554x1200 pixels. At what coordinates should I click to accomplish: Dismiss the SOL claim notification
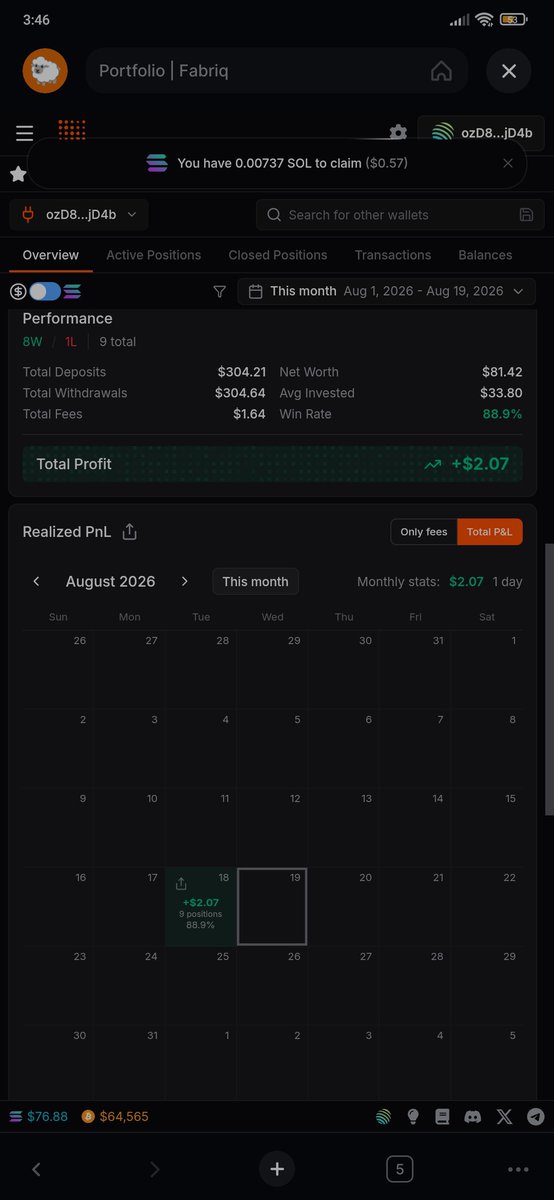[x=508, y=163]
